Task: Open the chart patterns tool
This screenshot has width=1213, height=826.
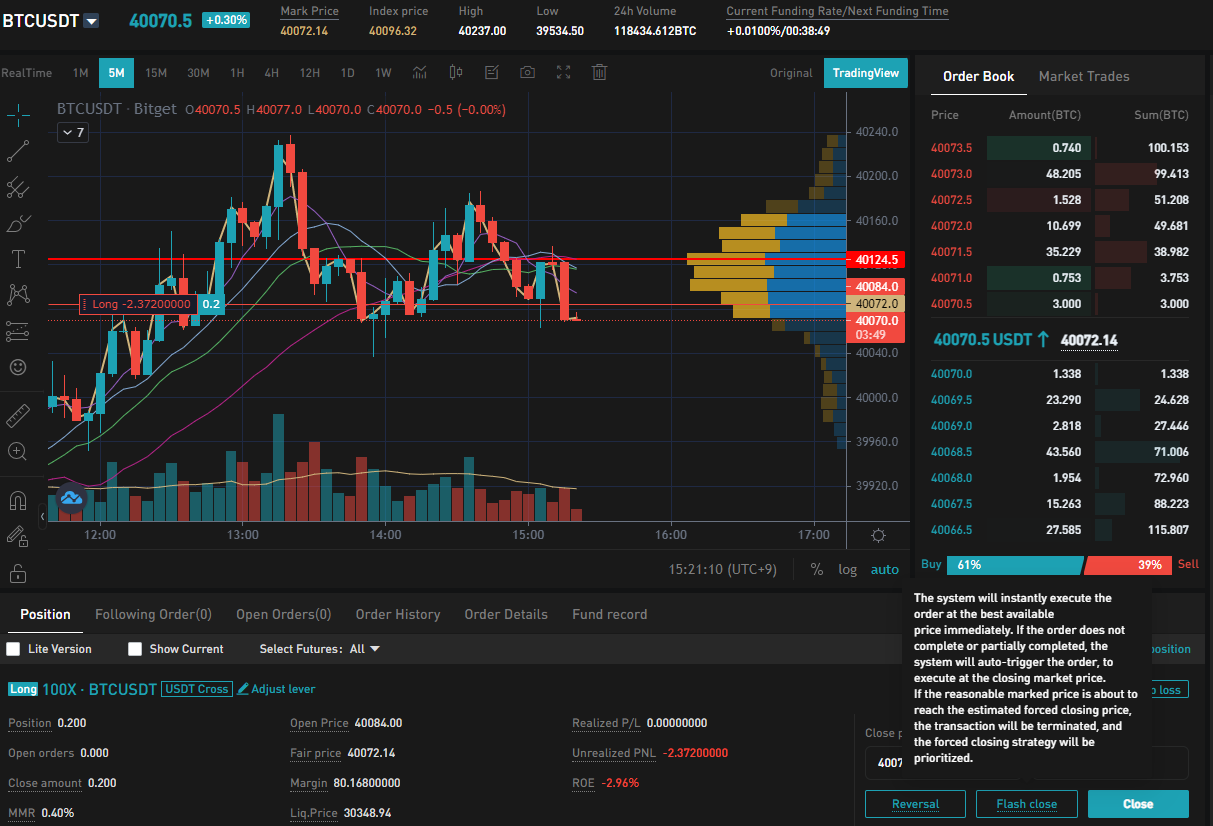Action: pyautogui.click(x=18, y=295)
